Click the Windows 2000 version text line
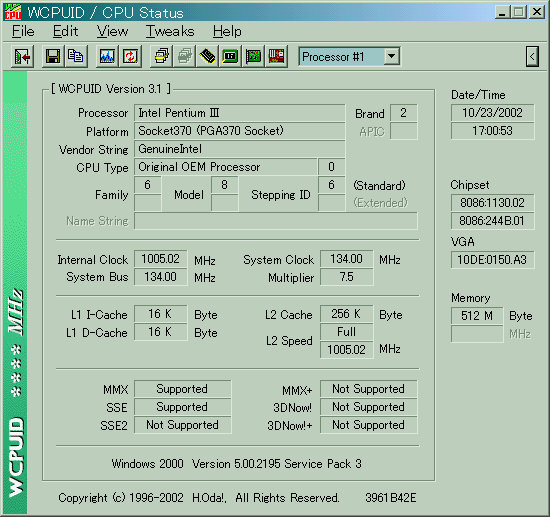This screenshot has width=550, height=517. 236,464
